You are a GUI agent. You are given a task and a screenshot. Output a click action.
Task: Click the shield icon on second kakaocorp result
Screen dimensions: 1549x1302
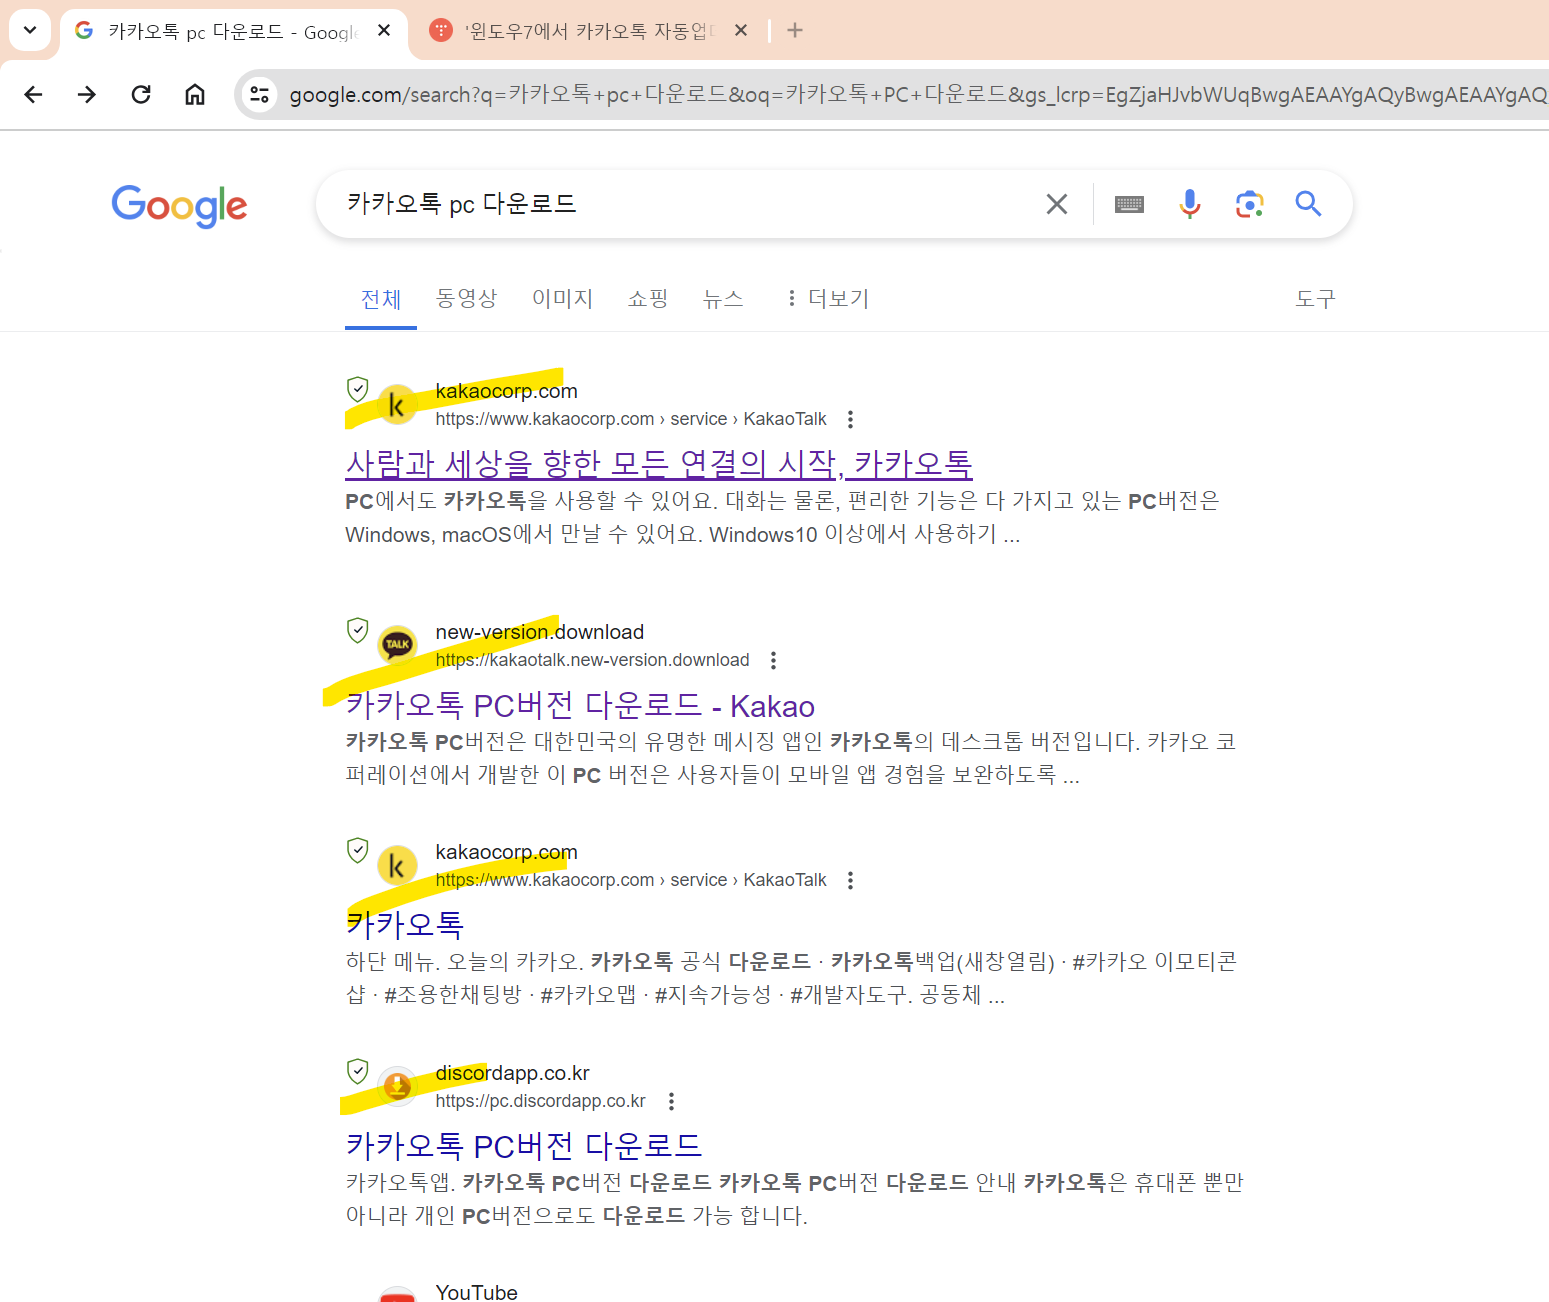[x=358, y=850]
